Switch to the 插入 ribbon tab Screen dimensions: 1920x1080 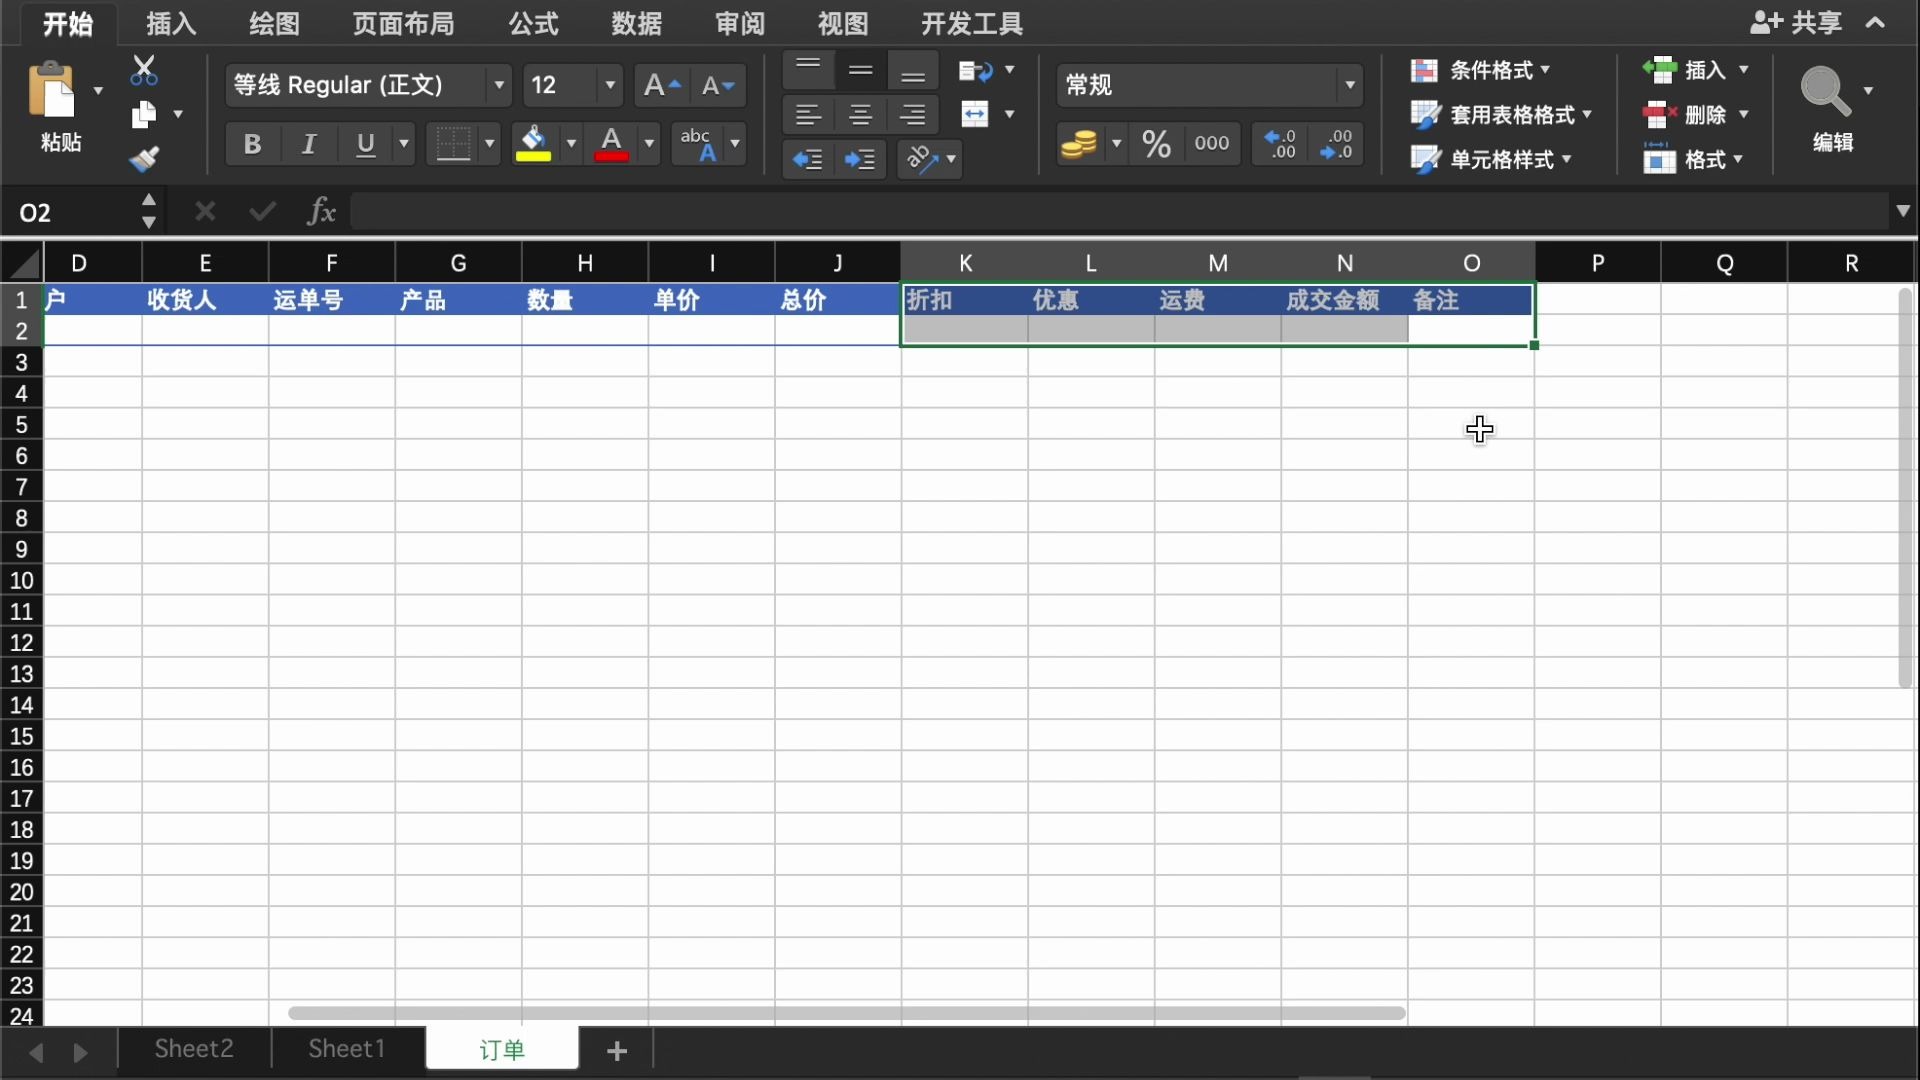(x=171, y=23)
